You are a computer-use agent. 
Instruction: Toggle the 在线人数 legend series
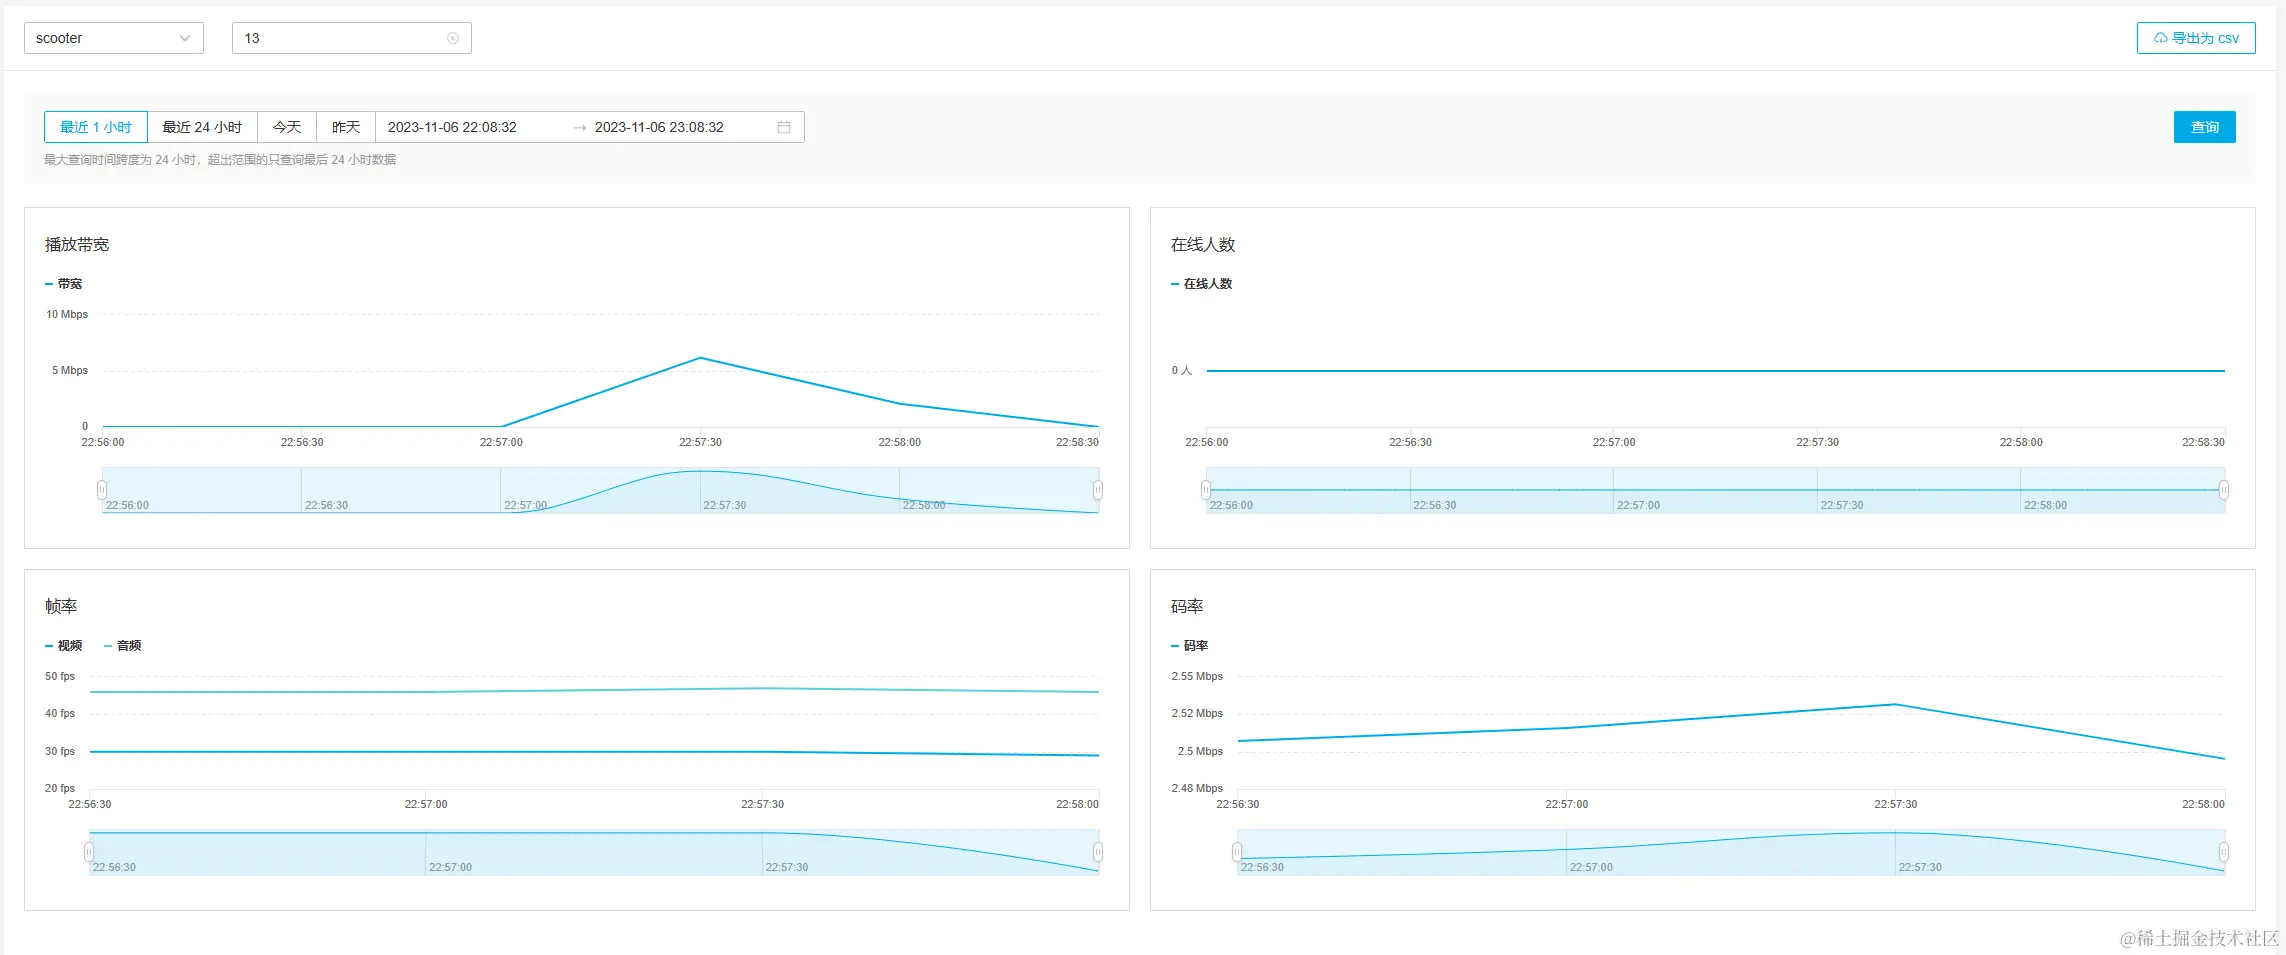1202,284
